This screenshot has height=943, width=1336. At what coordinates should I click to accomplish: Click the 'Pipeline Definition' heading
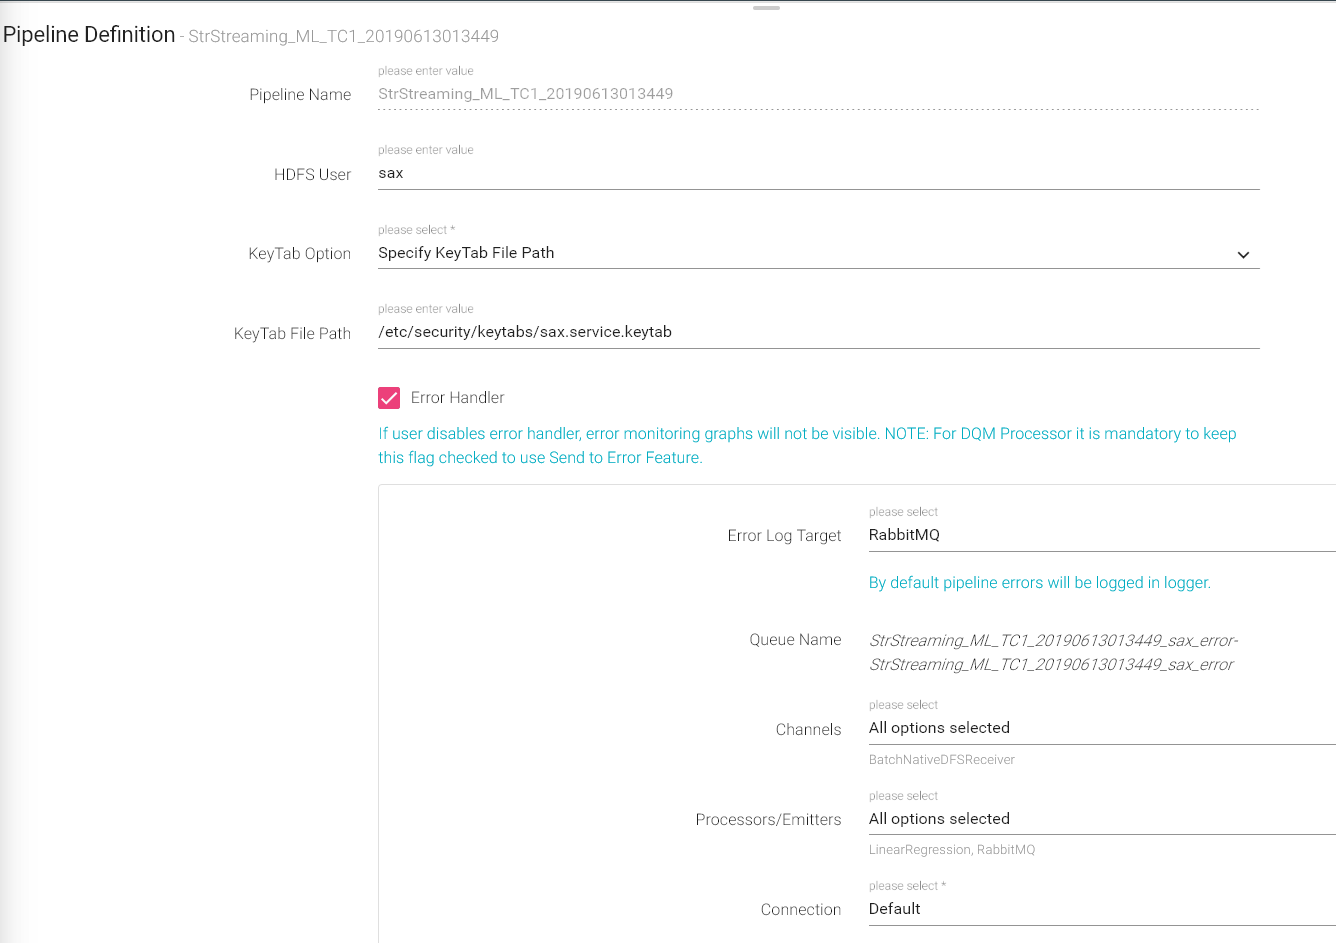pyautogui.click(x=89, y=35)
